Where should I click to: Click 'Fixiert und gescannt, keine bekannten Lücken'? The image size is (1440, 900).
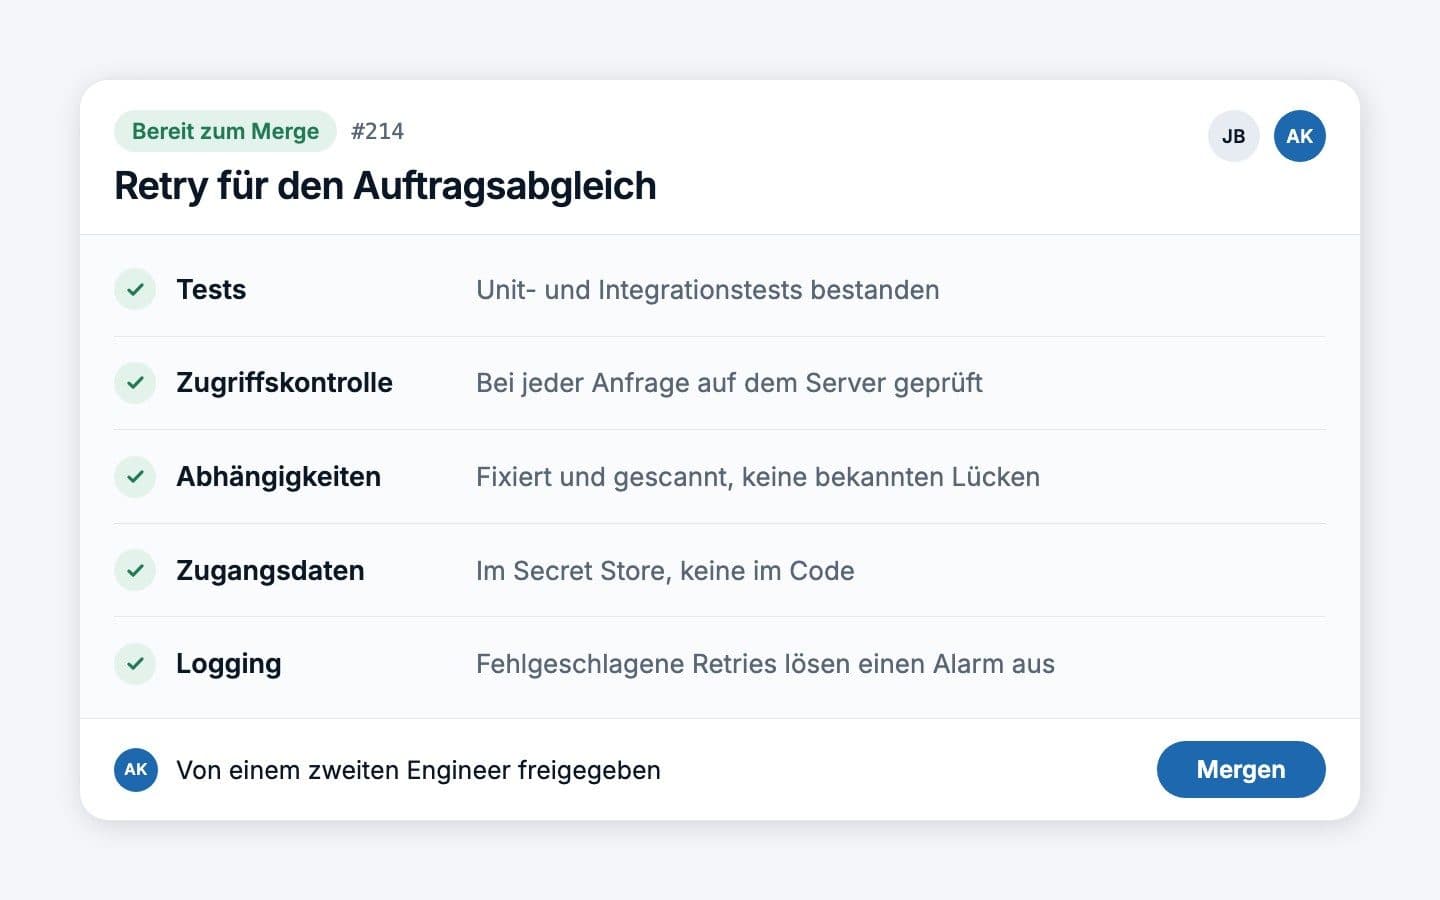[758, 477]
